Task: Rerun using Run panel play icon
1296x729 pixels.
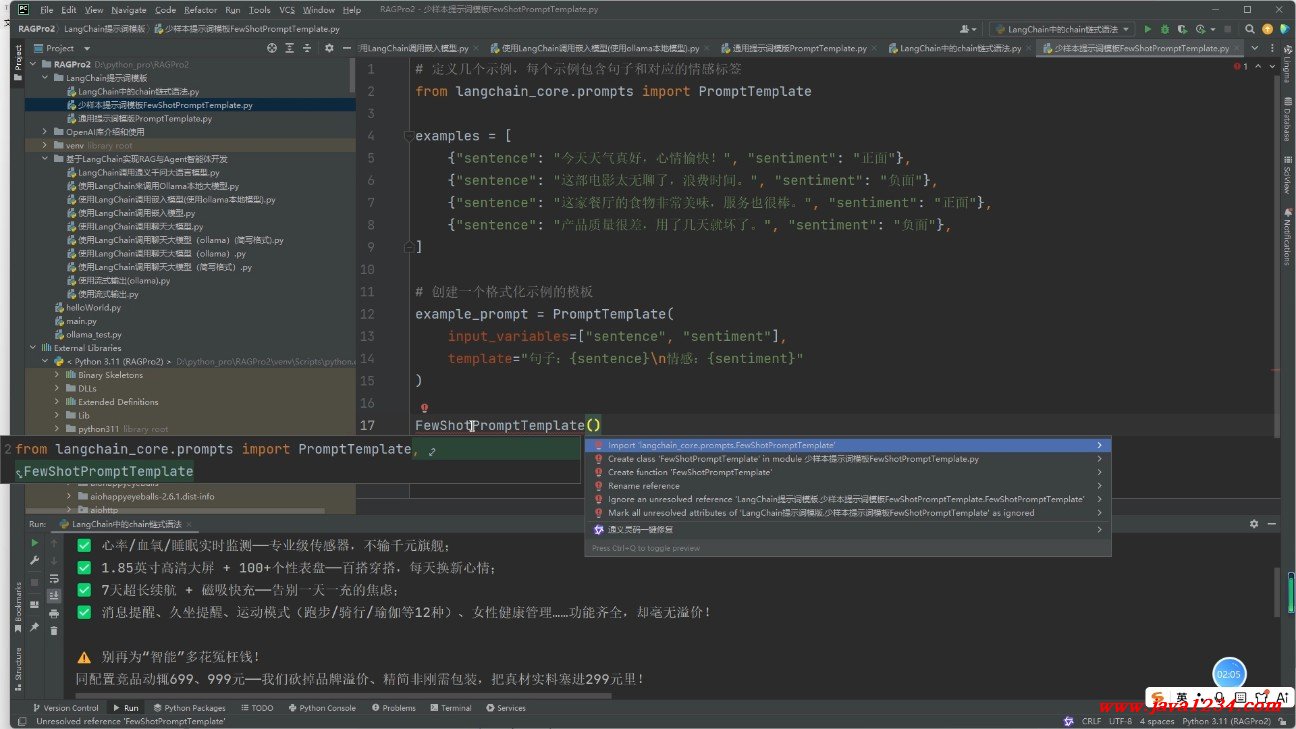Action: [34, 543]
